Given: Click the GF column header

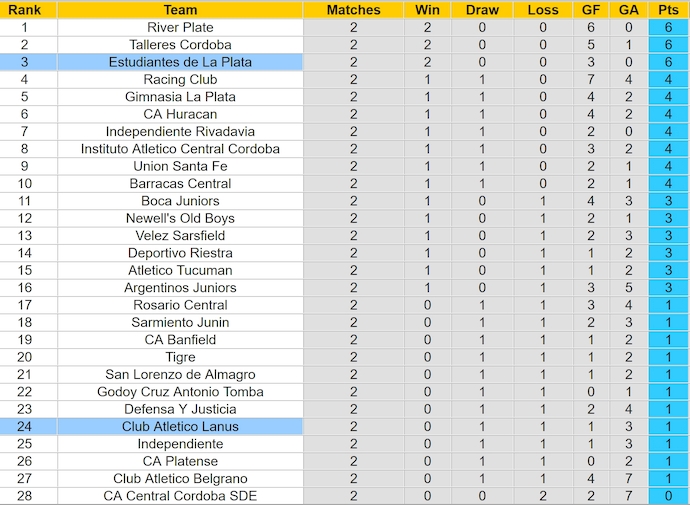Looking at the screenshot, I should click(x=591, y=10).
